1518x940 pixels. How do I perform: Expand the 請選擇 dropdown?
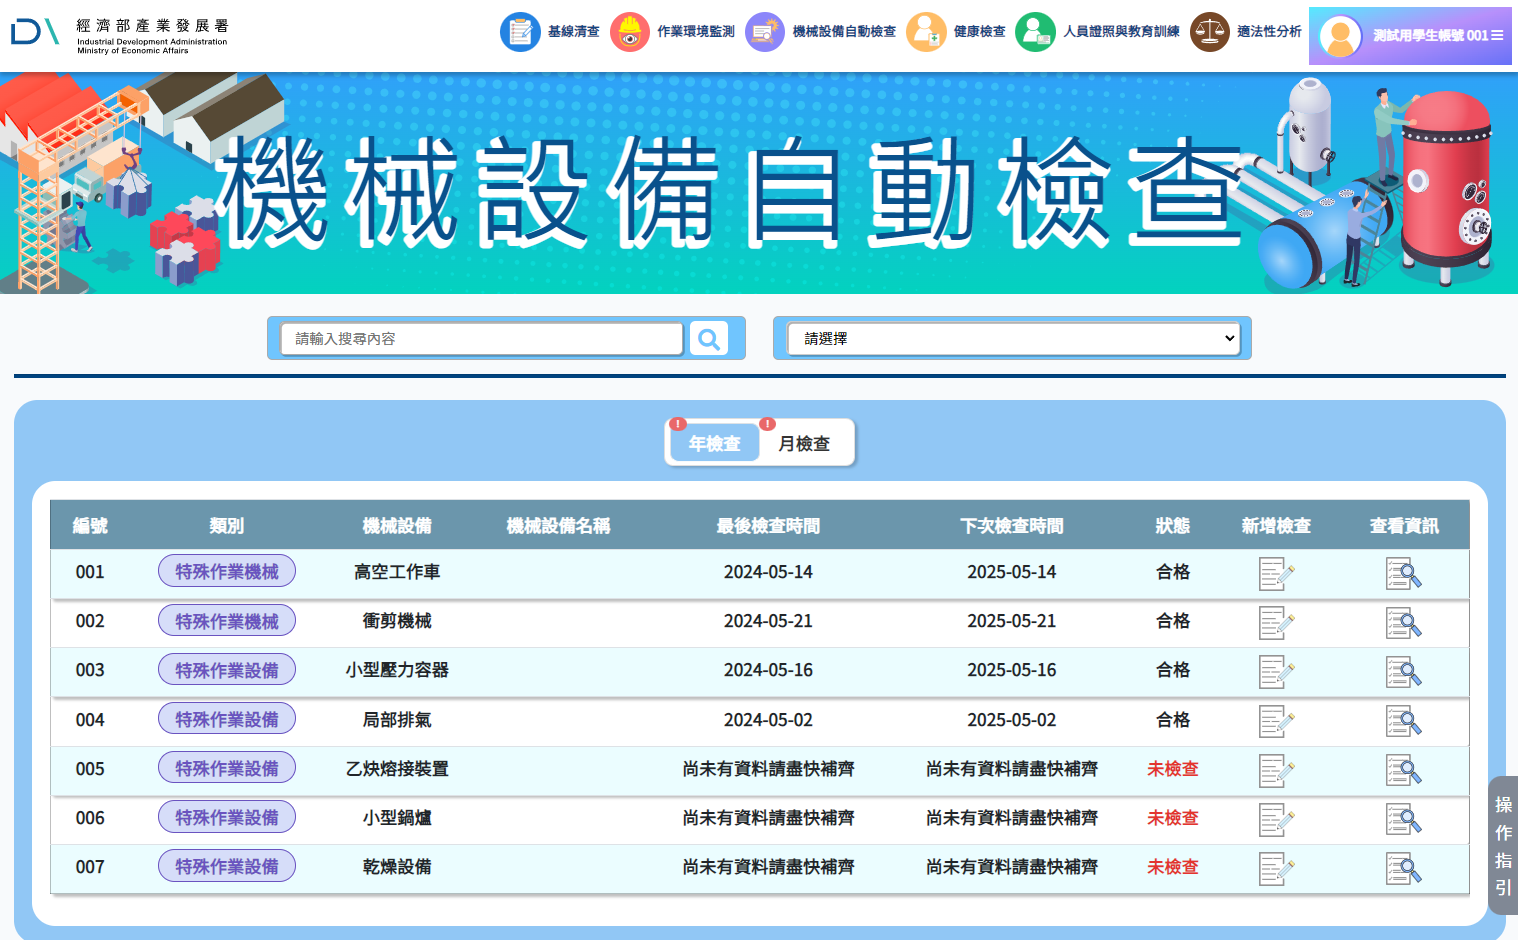pyautogui.click(x=1012, y=339)
